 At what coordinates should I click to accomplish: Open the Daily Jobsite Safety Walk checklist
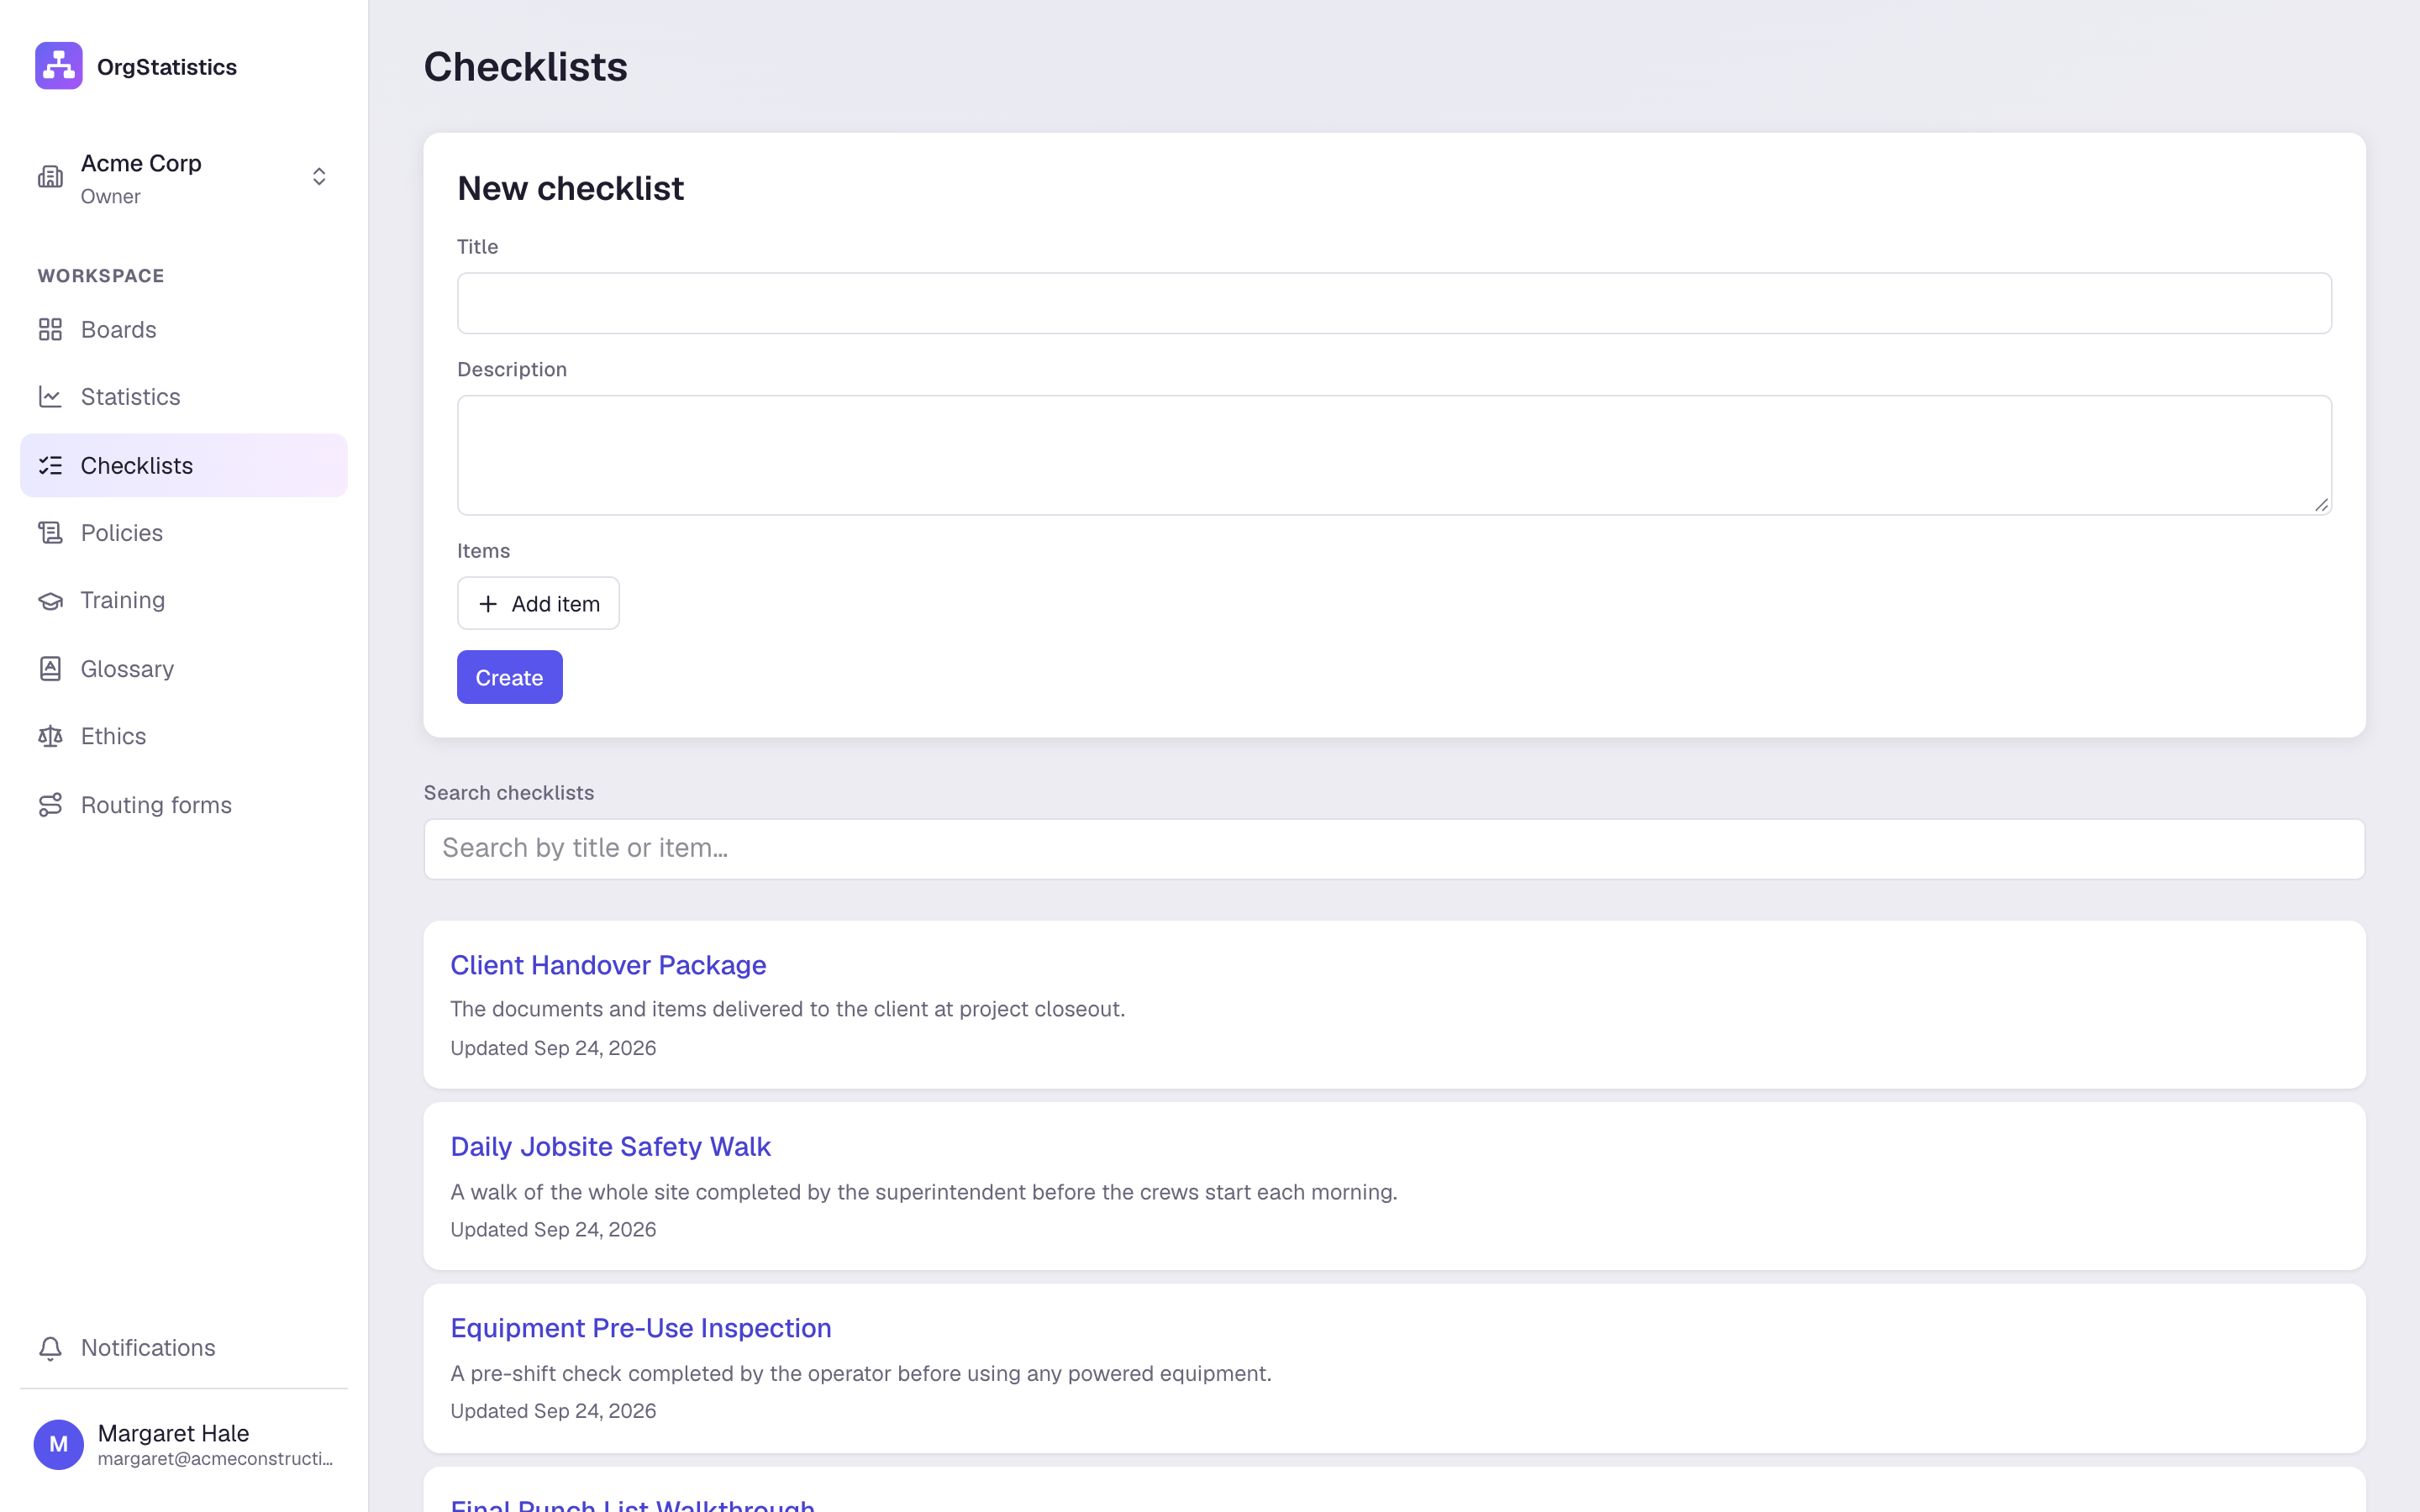[610, 1146]
